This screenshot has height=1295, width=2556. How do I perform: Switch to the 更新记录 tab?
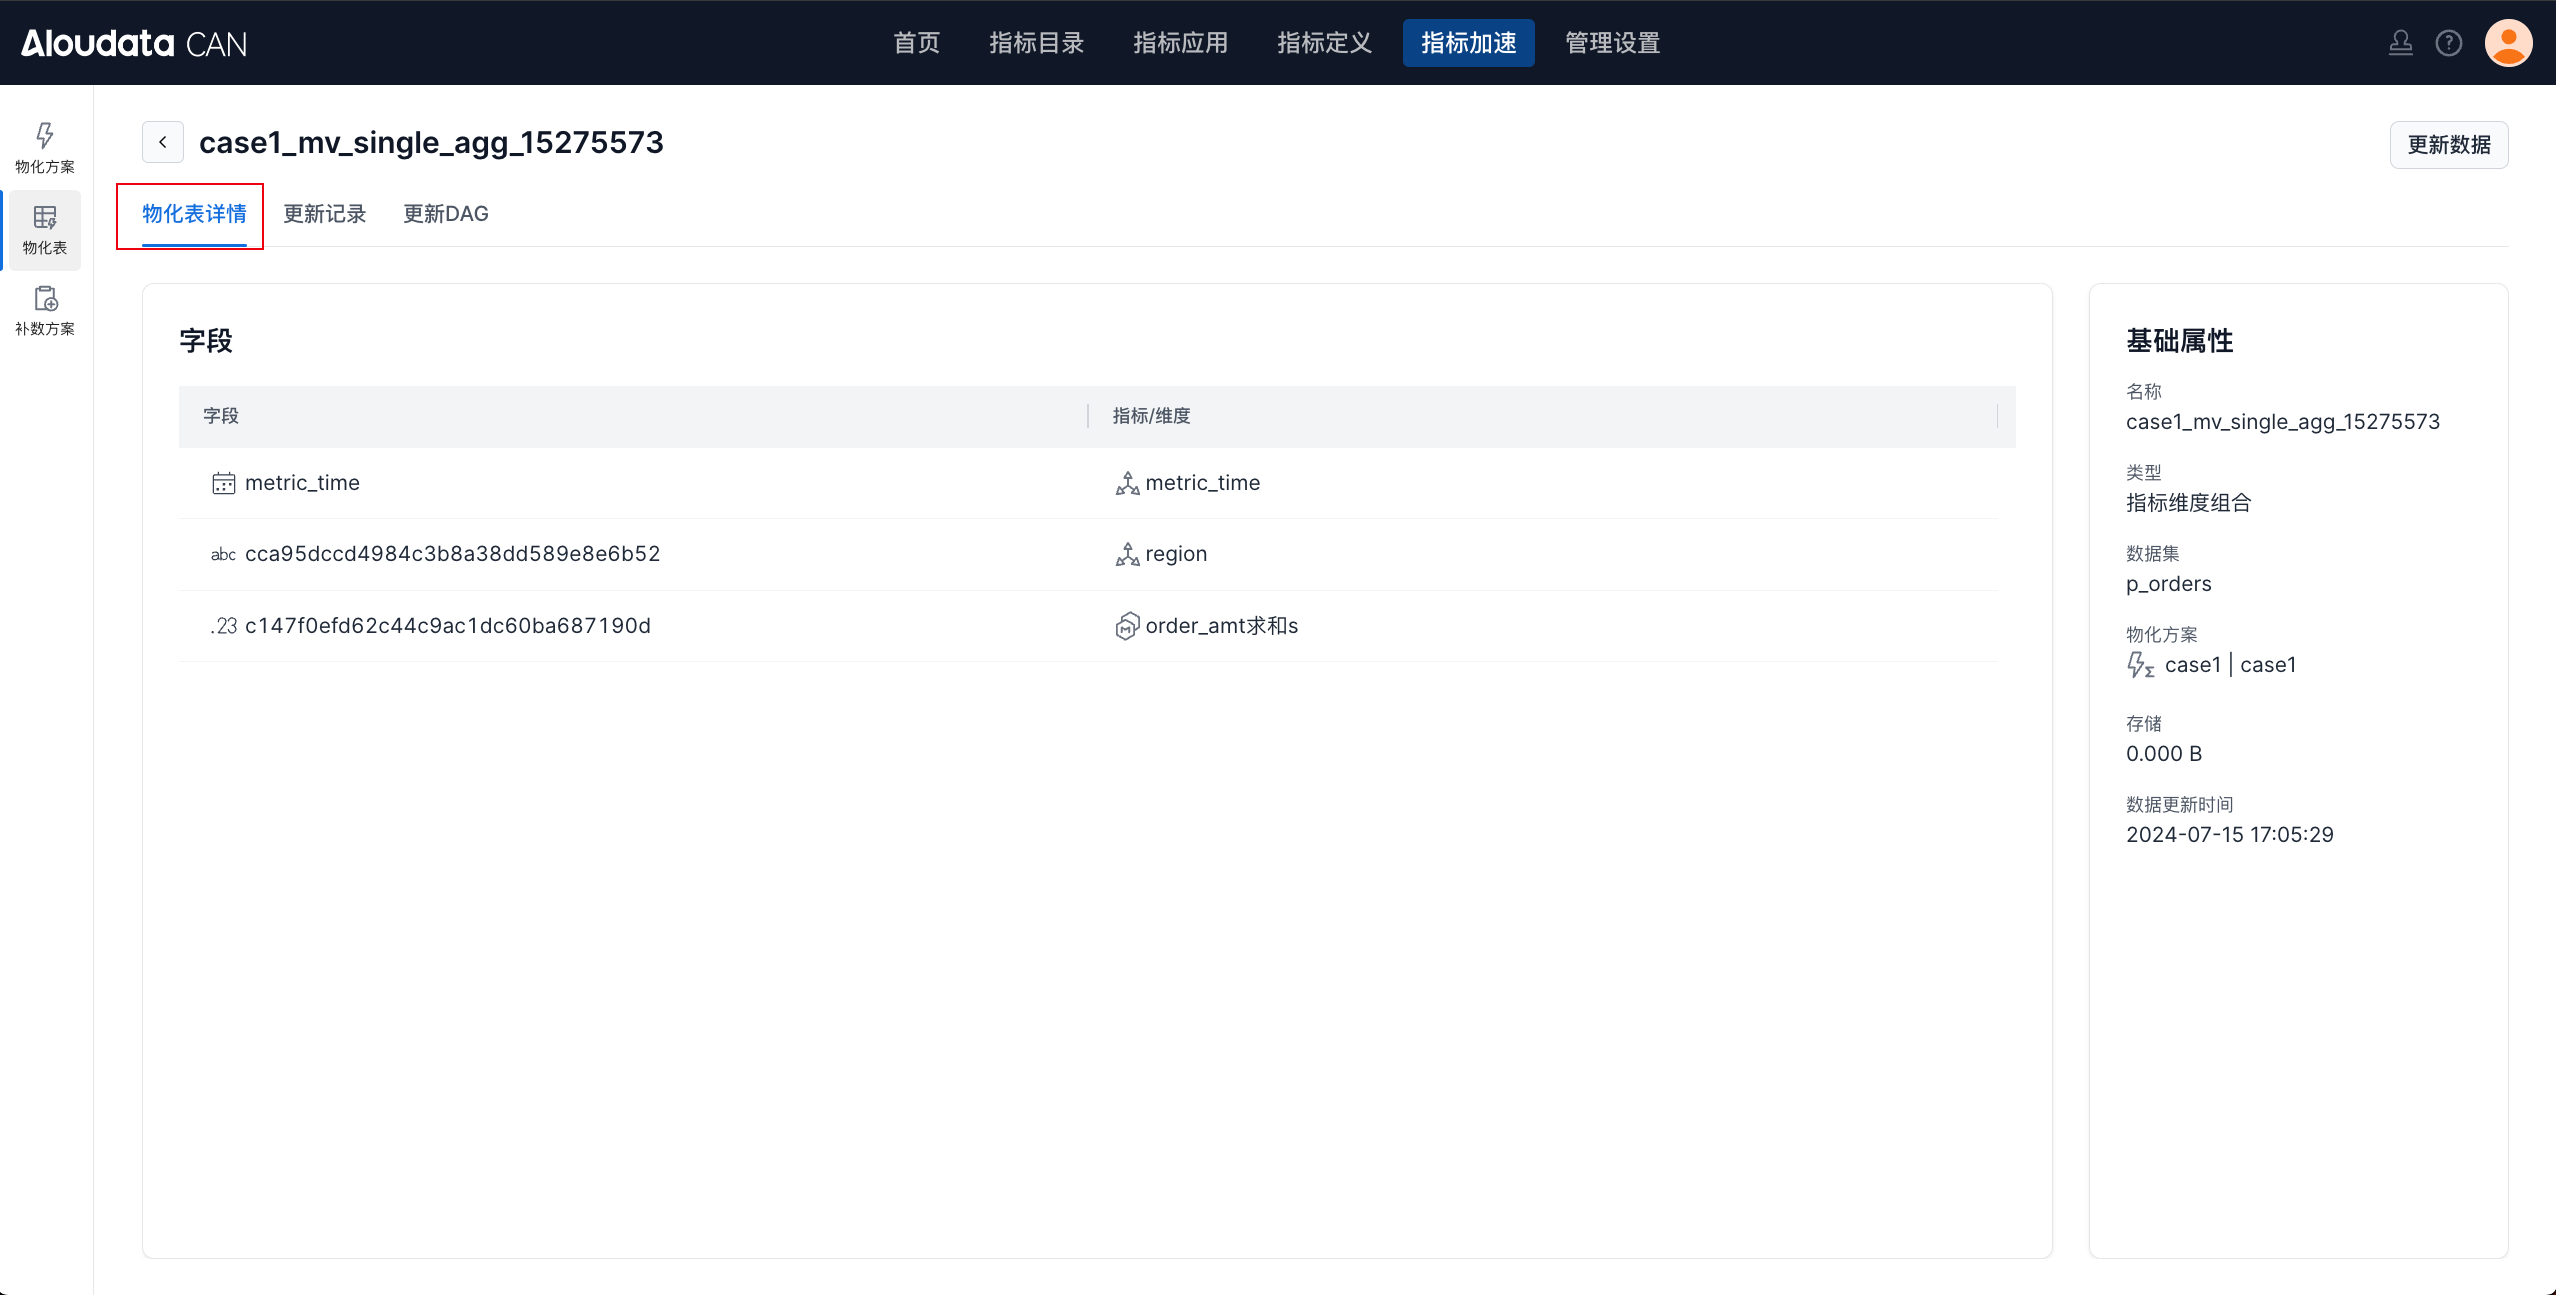(325, 214)
